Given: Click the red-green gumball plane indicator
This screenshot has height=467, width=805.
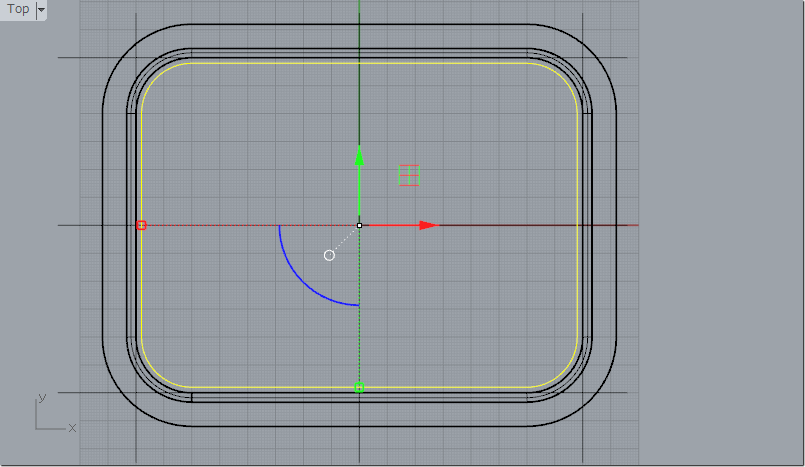Looking at the screenshot, I should tap(409, 176).
